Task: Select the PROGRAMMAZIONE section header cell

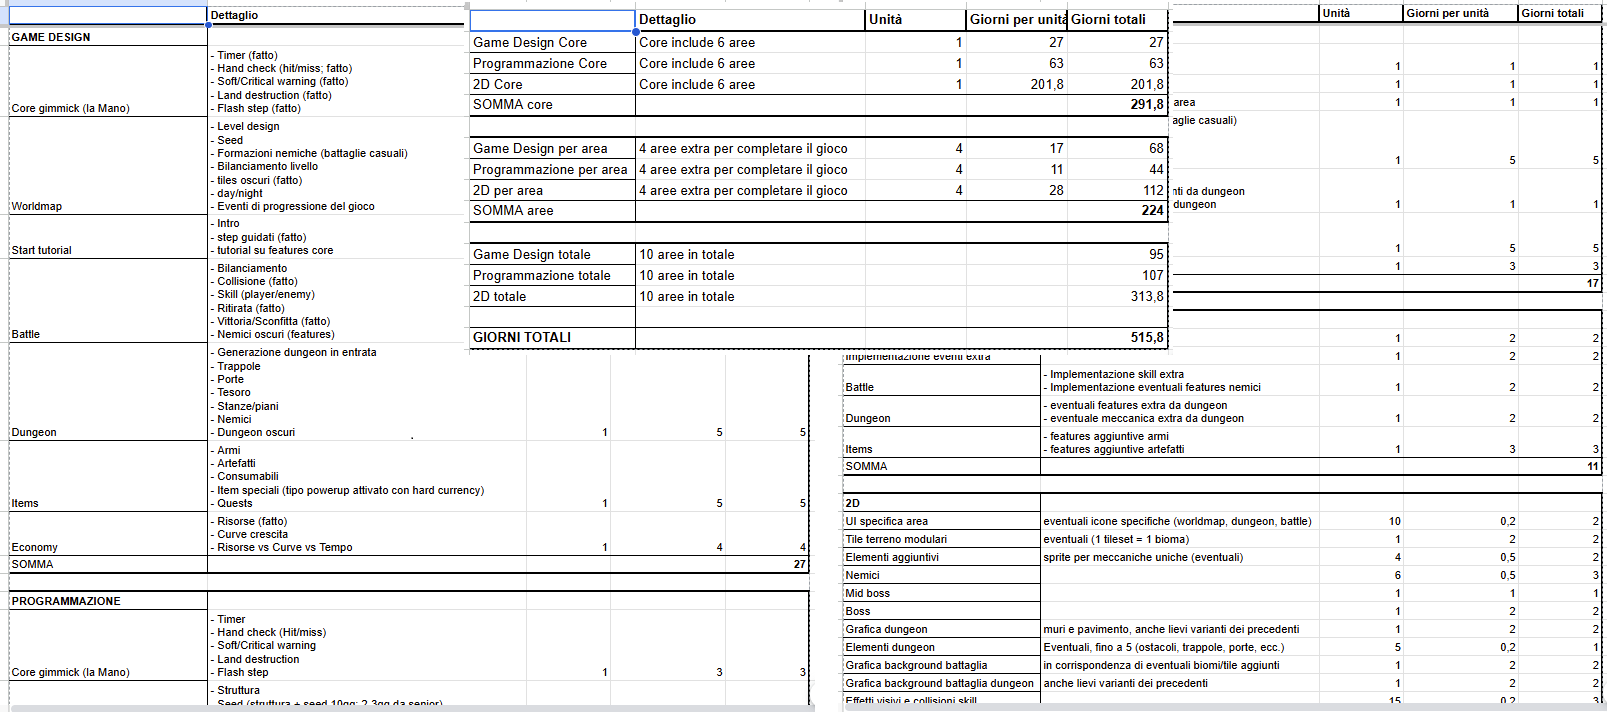Action: [108, 601]
